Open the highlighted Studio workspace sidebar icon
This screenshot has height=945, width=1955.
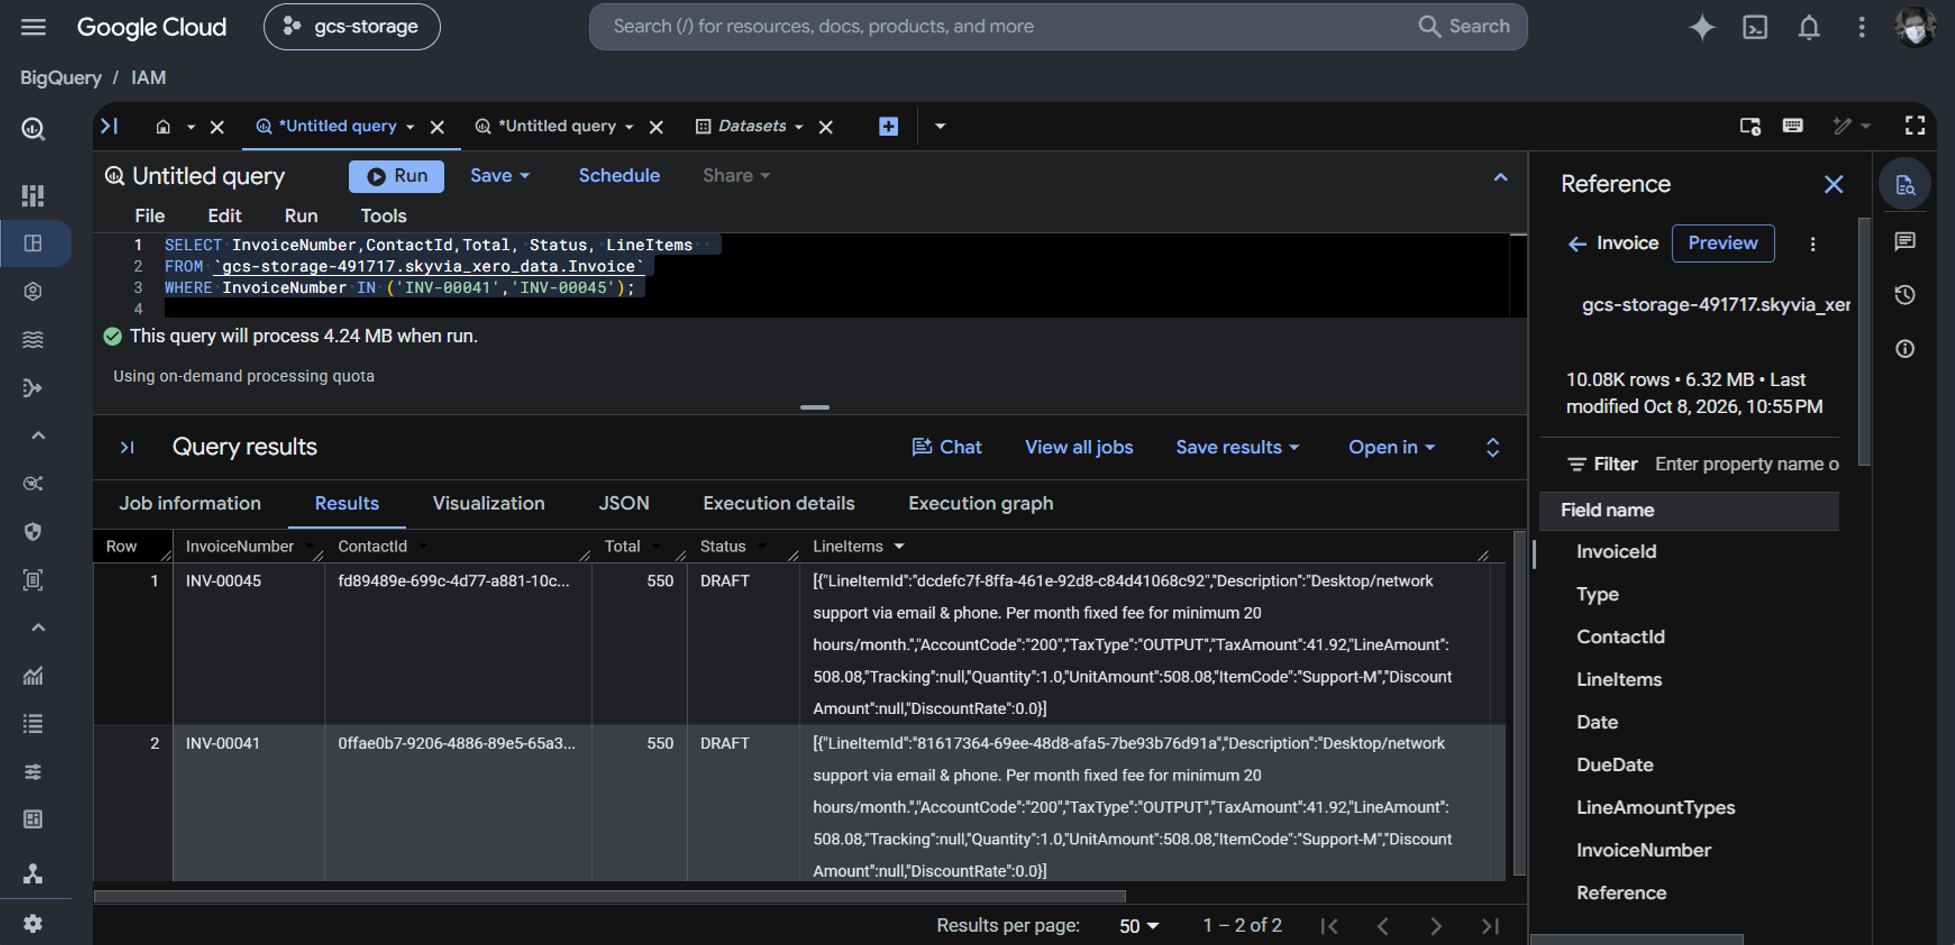33,243
